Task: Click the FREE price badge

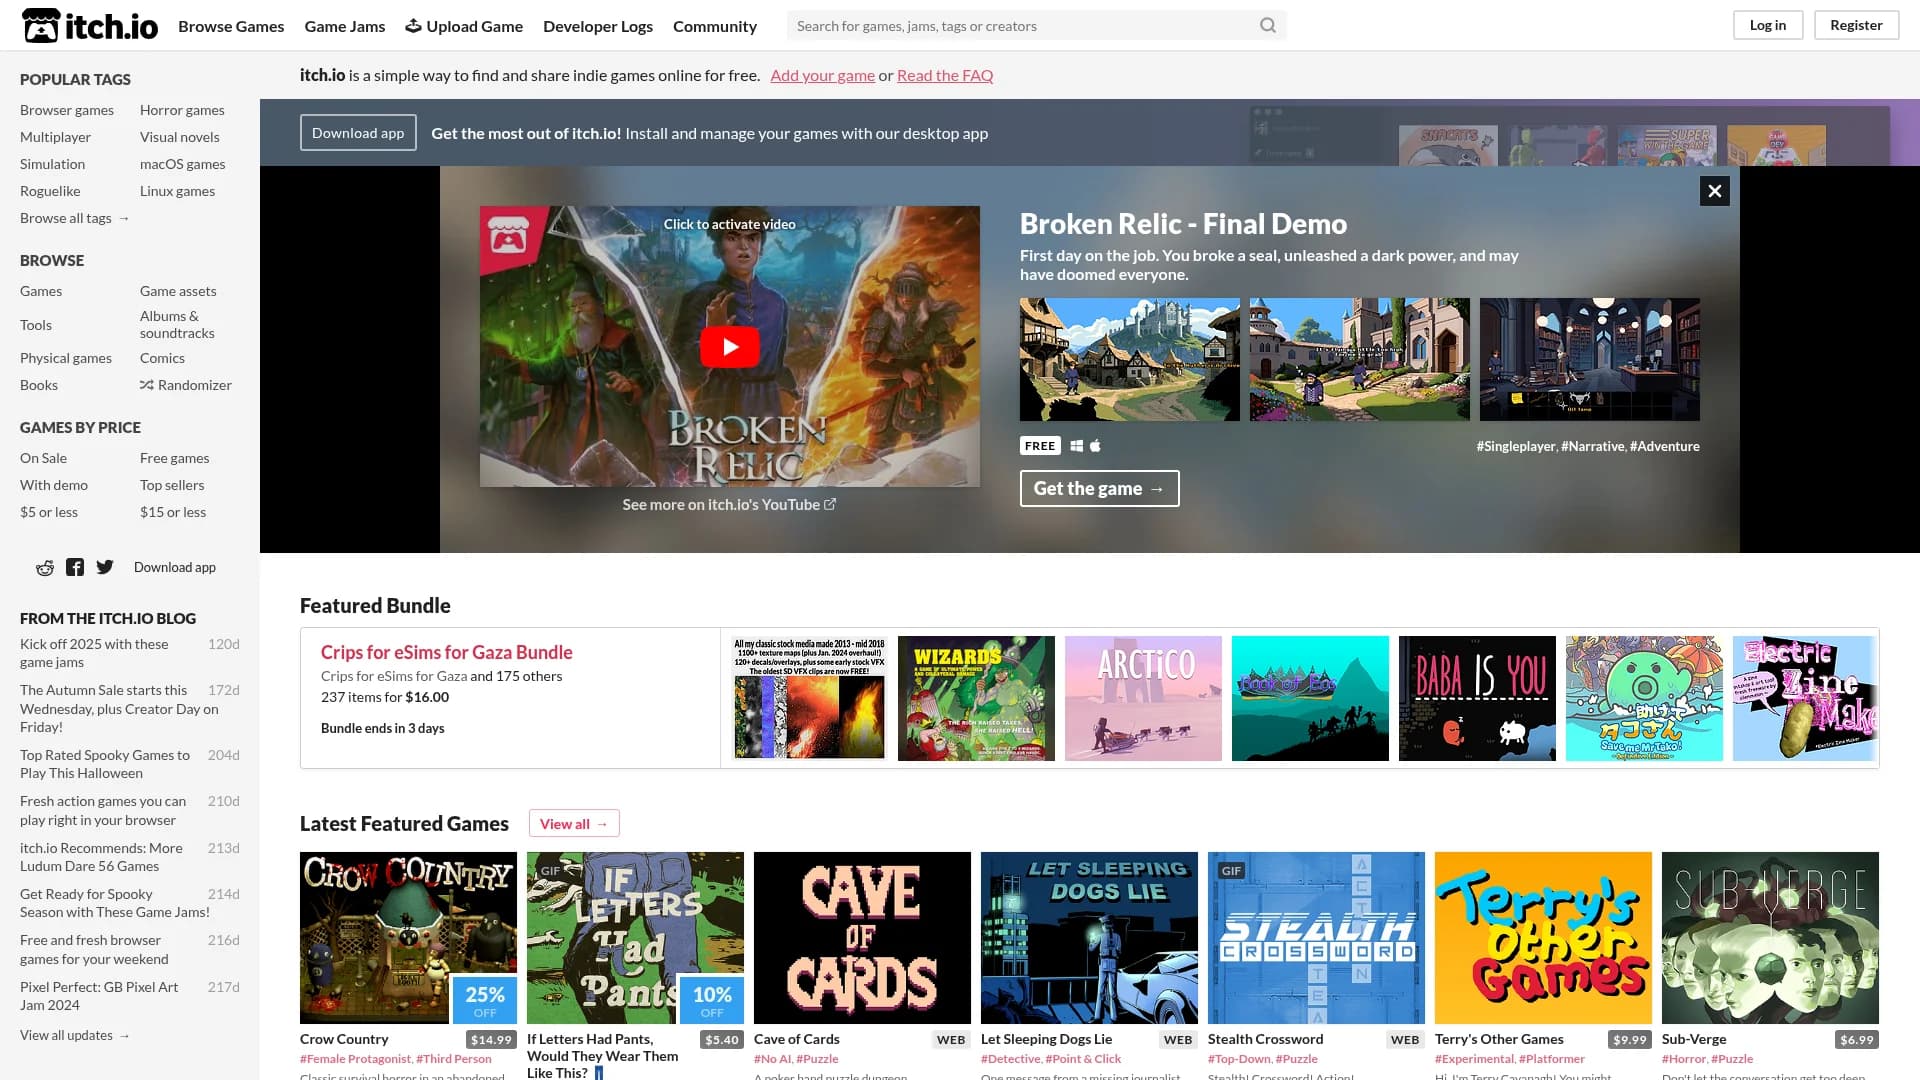Action: 1040,446
